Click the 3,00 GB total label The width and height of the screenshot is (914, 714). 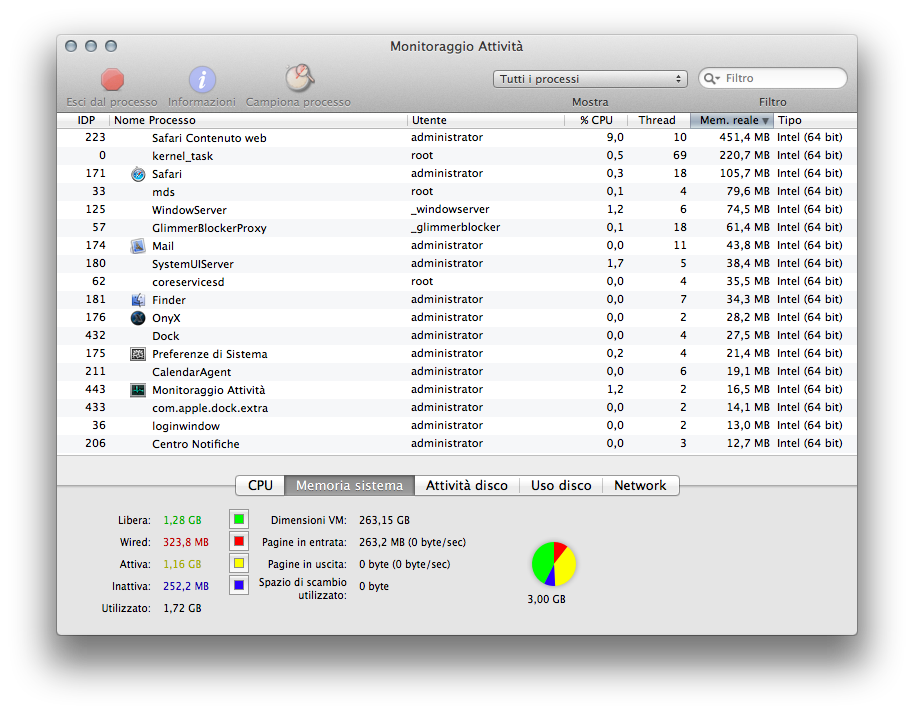(x=546, y=599)
